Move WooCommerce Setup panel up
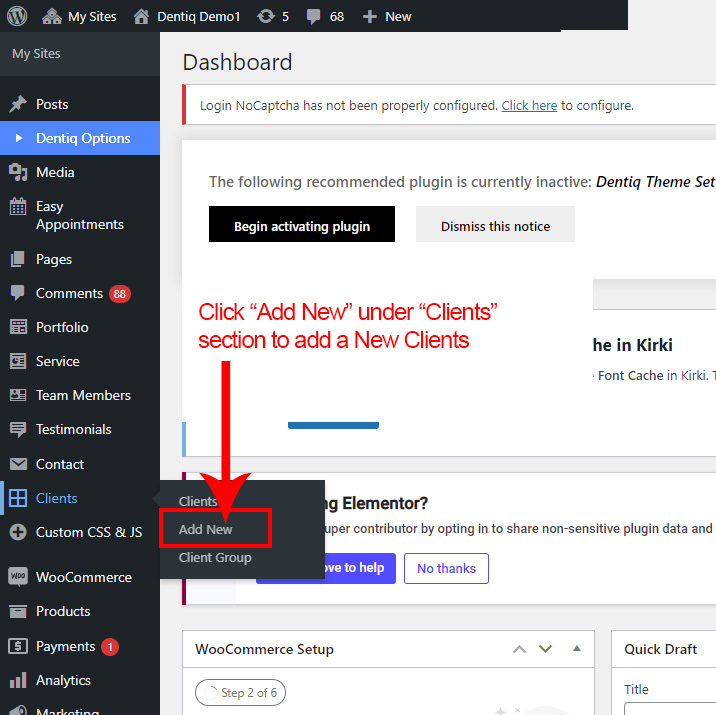716x715 pixels. click(x=519, y=649)
